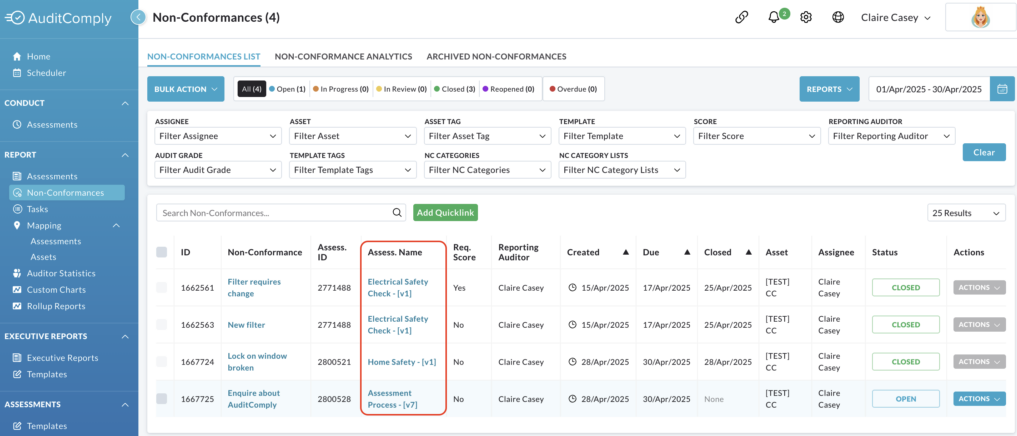
Task: Click the Add Quicklink button
Action: [x=446, y=213]
